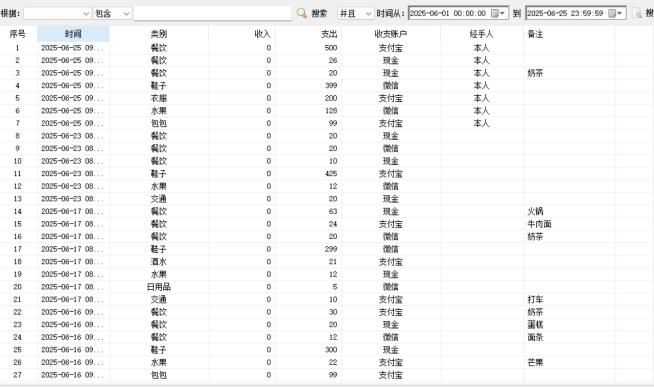This screenshot has height=388, width=654.
Task: Click the end time field 2025-06-25
Action: point(565,13)
